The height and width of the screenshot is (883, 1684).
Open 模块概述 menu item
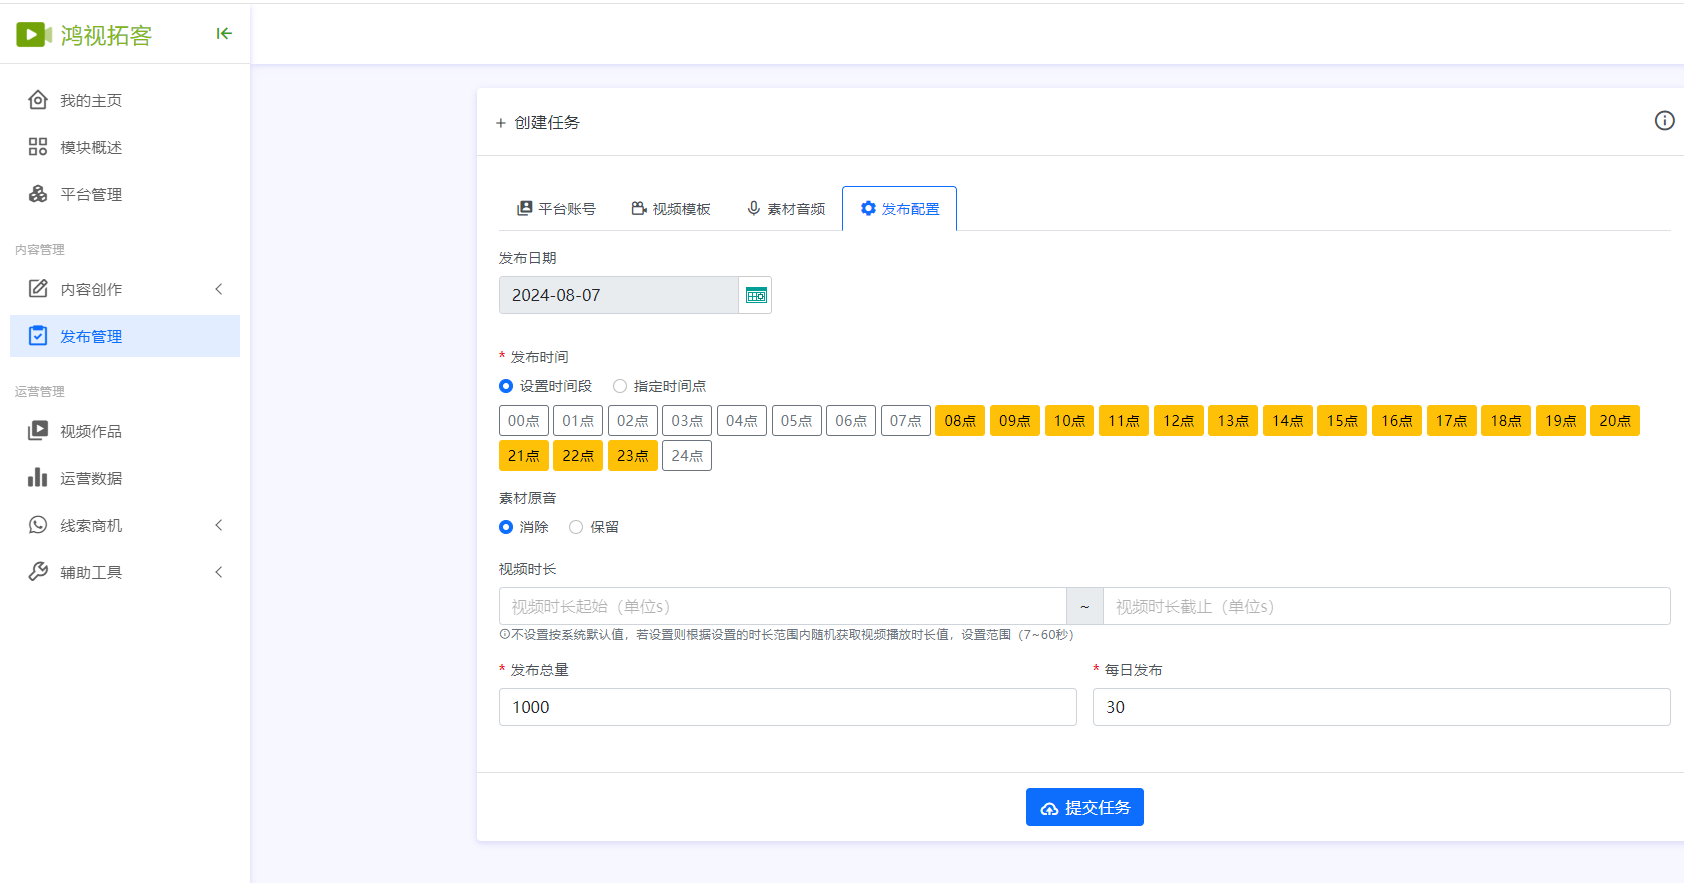(125, 147)
